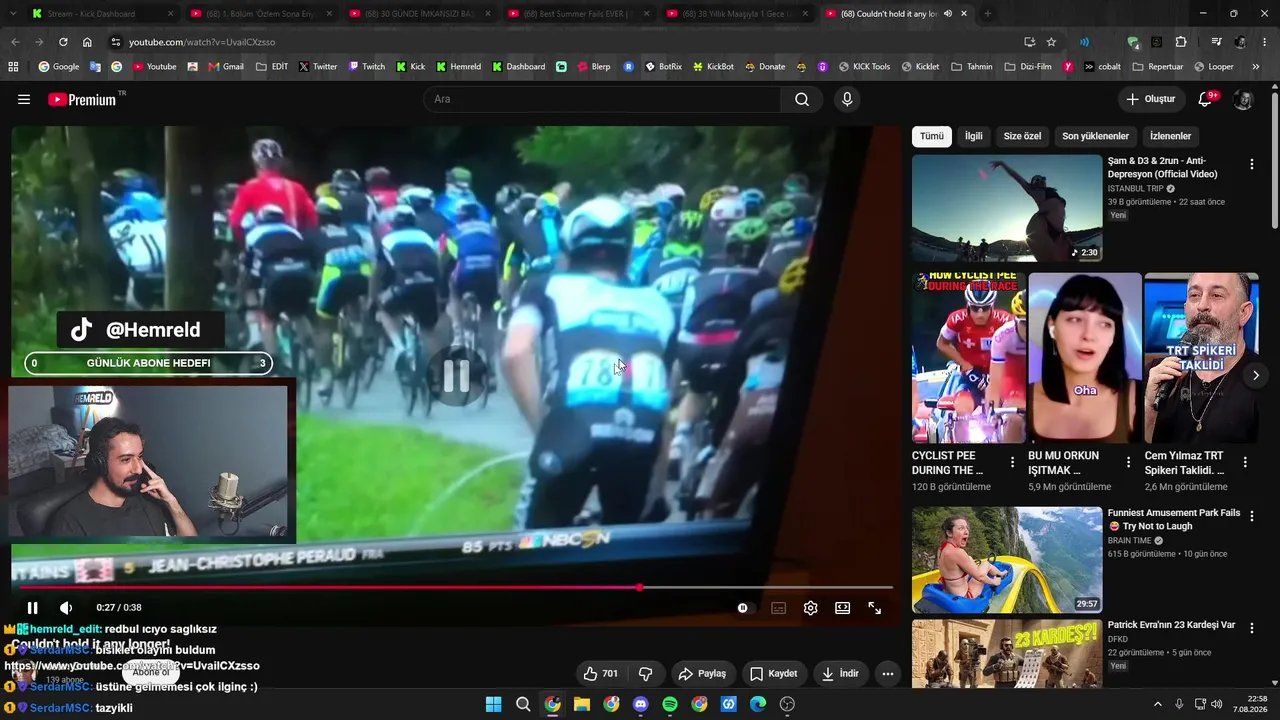Toggle subtitles in the video player
This screenshot has width=1280, height=720.
point(778,607)
